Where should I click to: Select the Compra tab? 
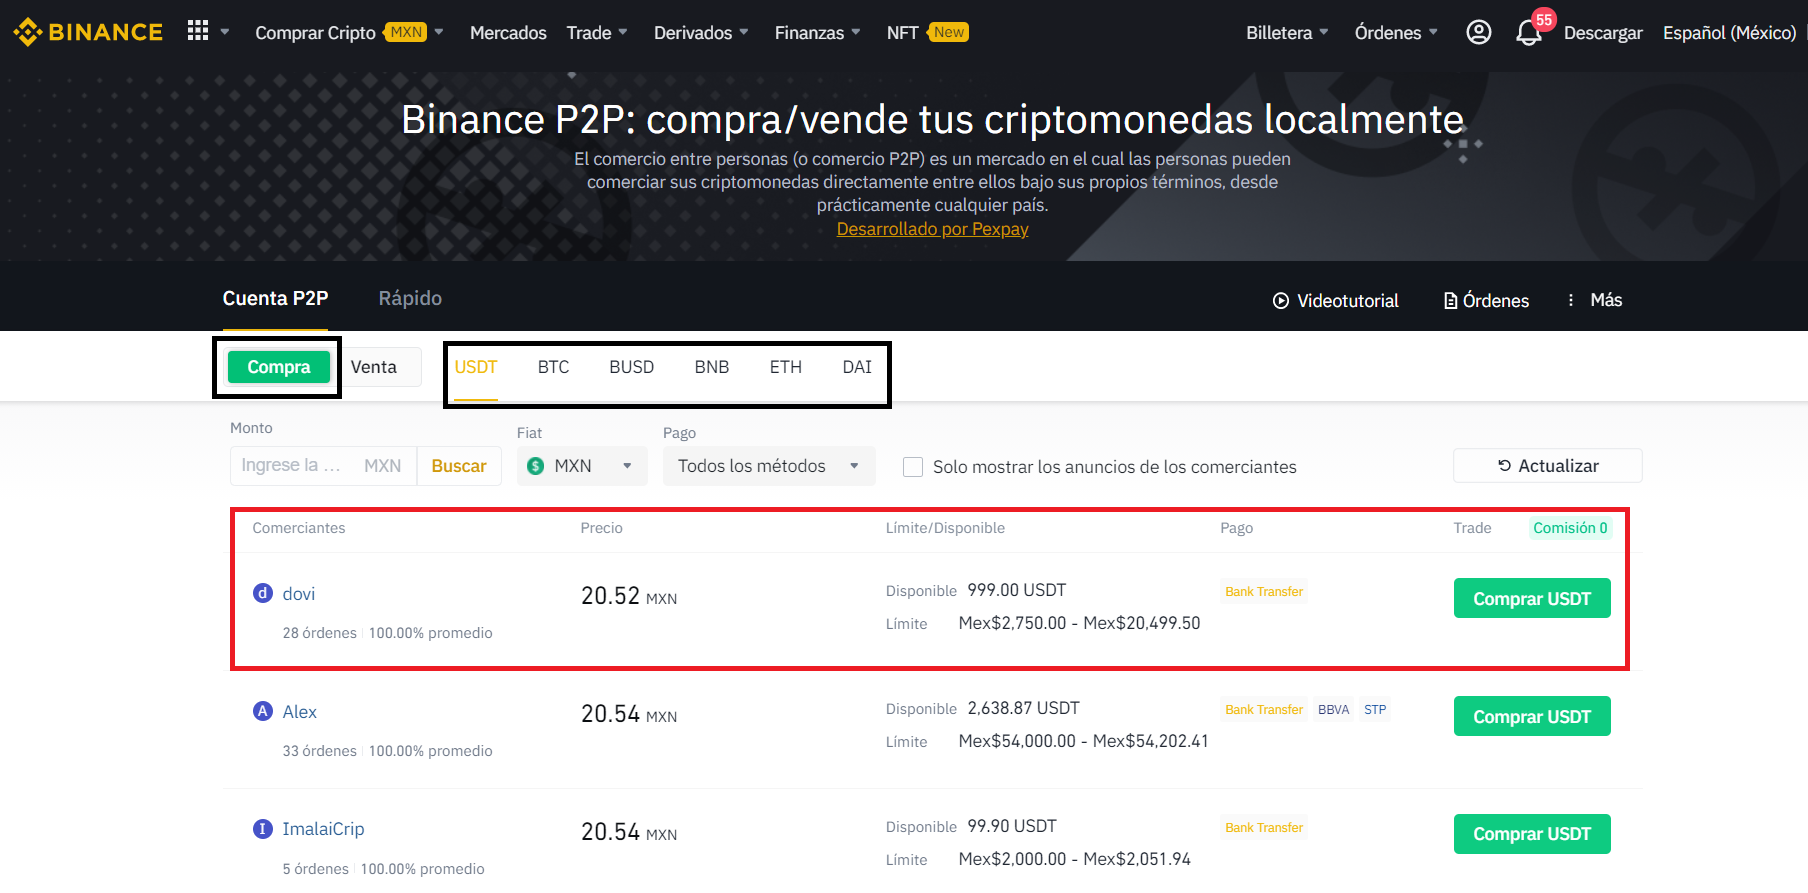pyautogui.click(x=279, y=367)
